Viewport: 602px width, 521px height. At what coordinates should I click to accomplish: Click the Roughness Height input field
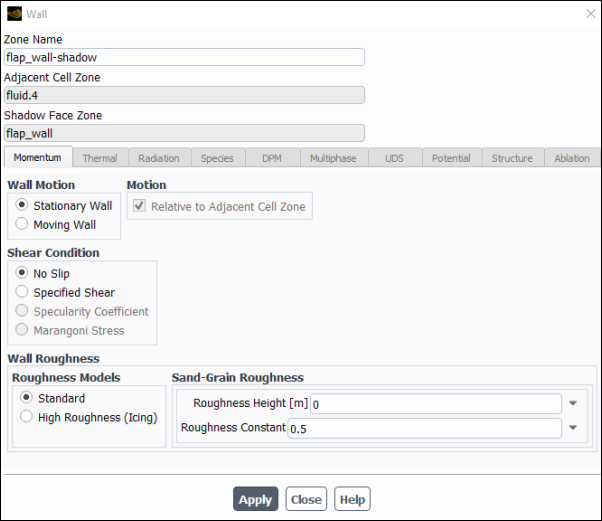(x=436, y=404)
